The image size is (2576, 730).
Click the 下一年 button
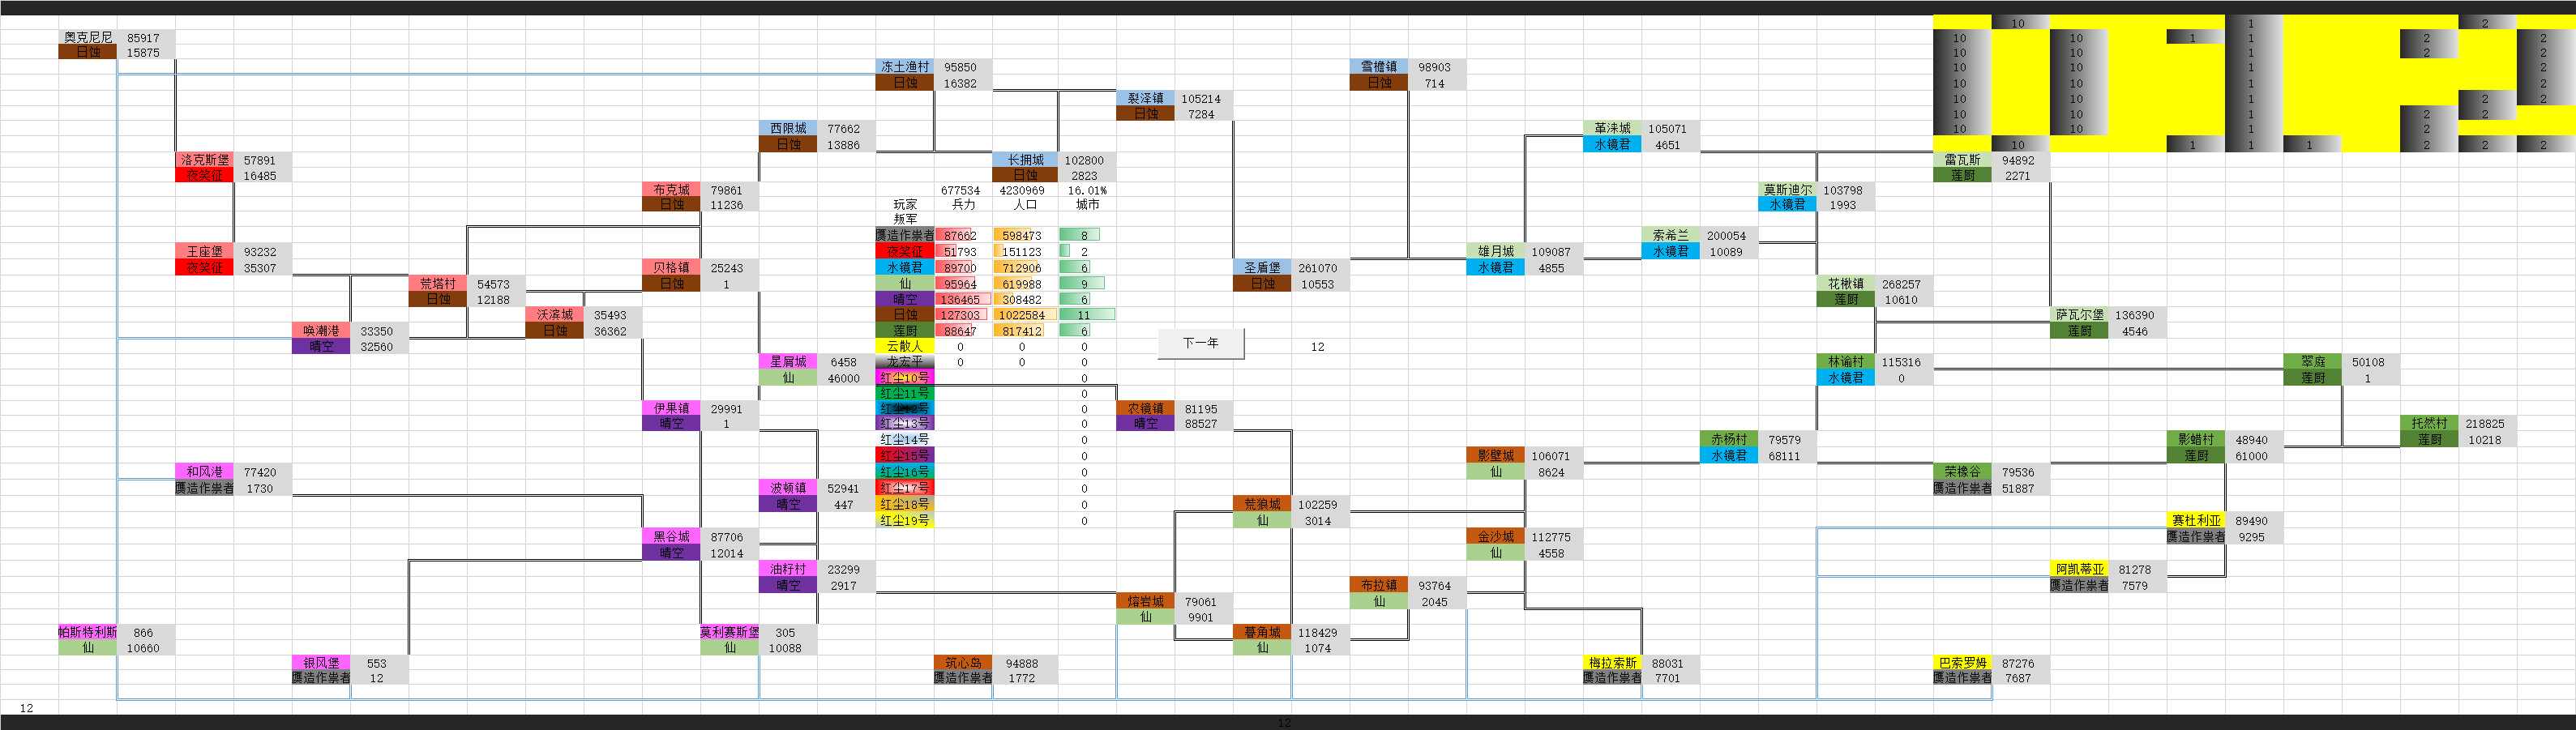point(1200,343)
